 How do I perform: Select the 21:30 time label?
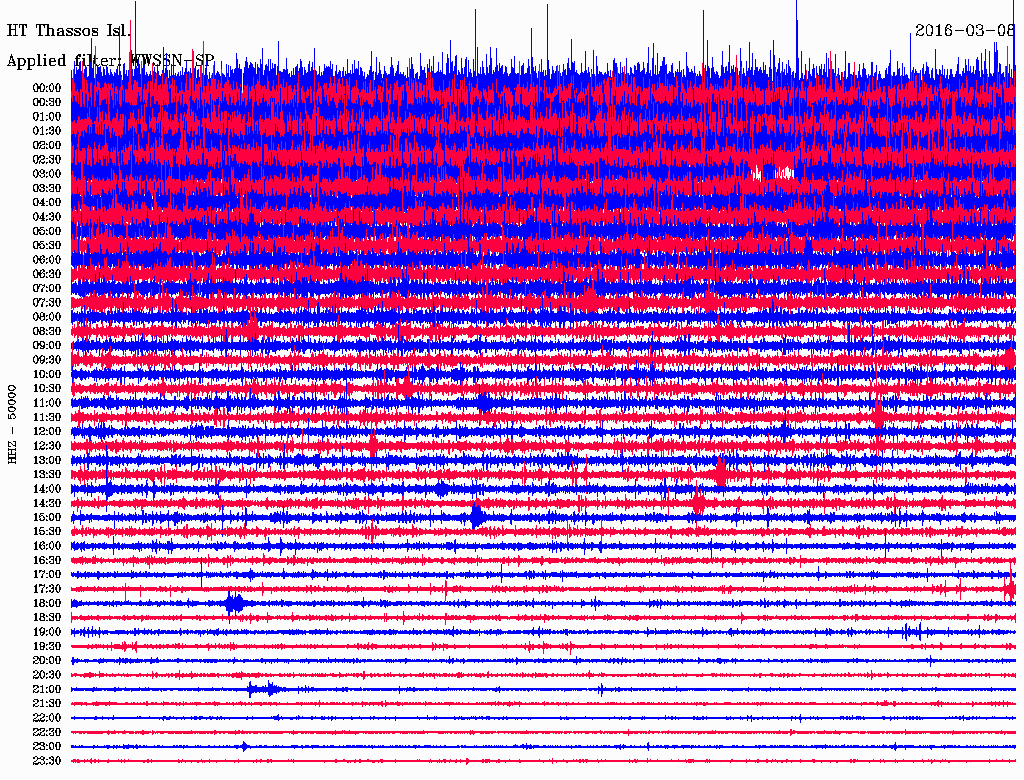tap(47, 704)
